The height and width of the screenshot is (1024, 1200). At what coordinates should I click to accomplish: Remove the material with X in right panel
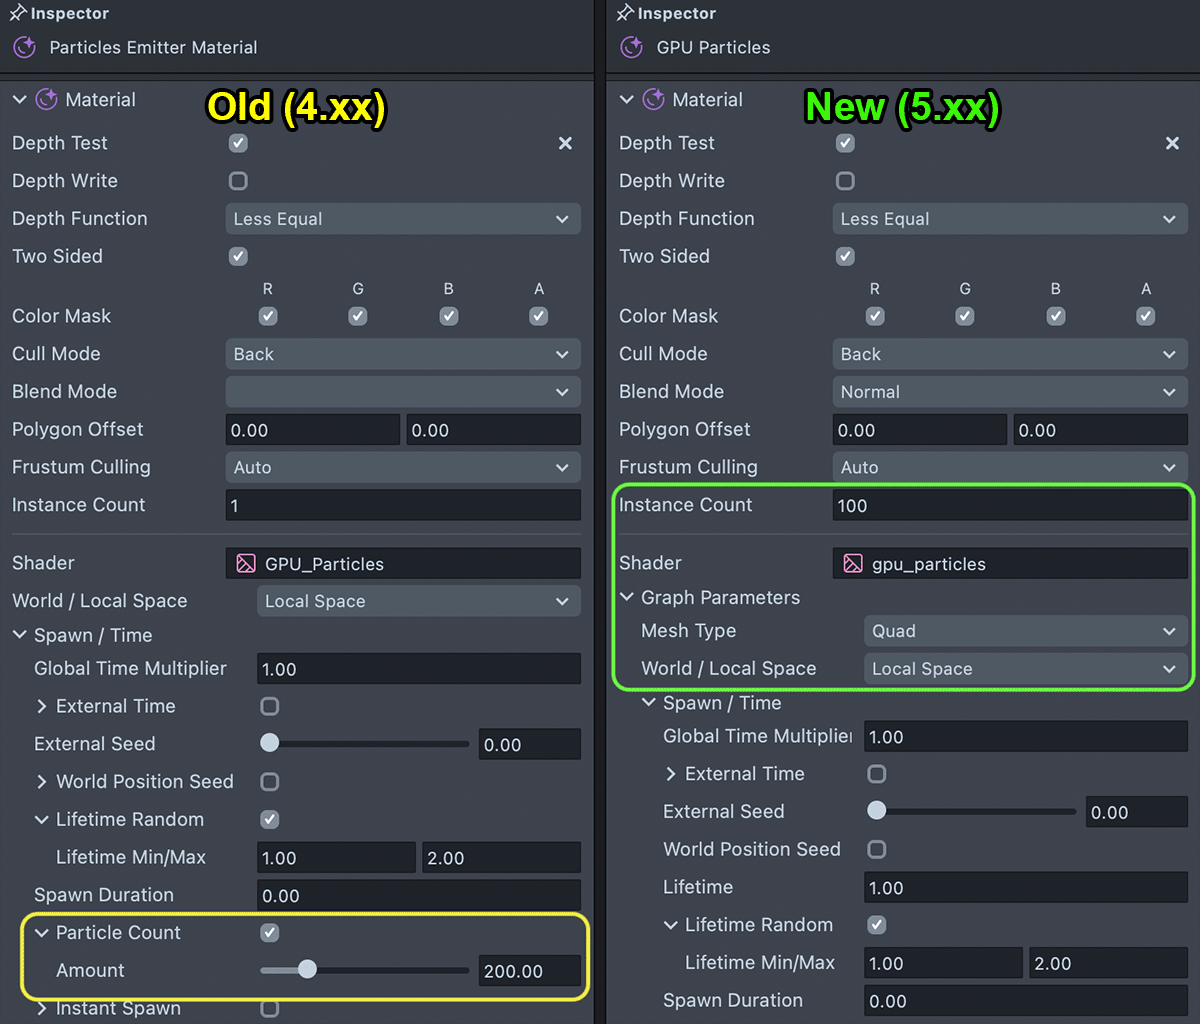(x=1172, y=143)
